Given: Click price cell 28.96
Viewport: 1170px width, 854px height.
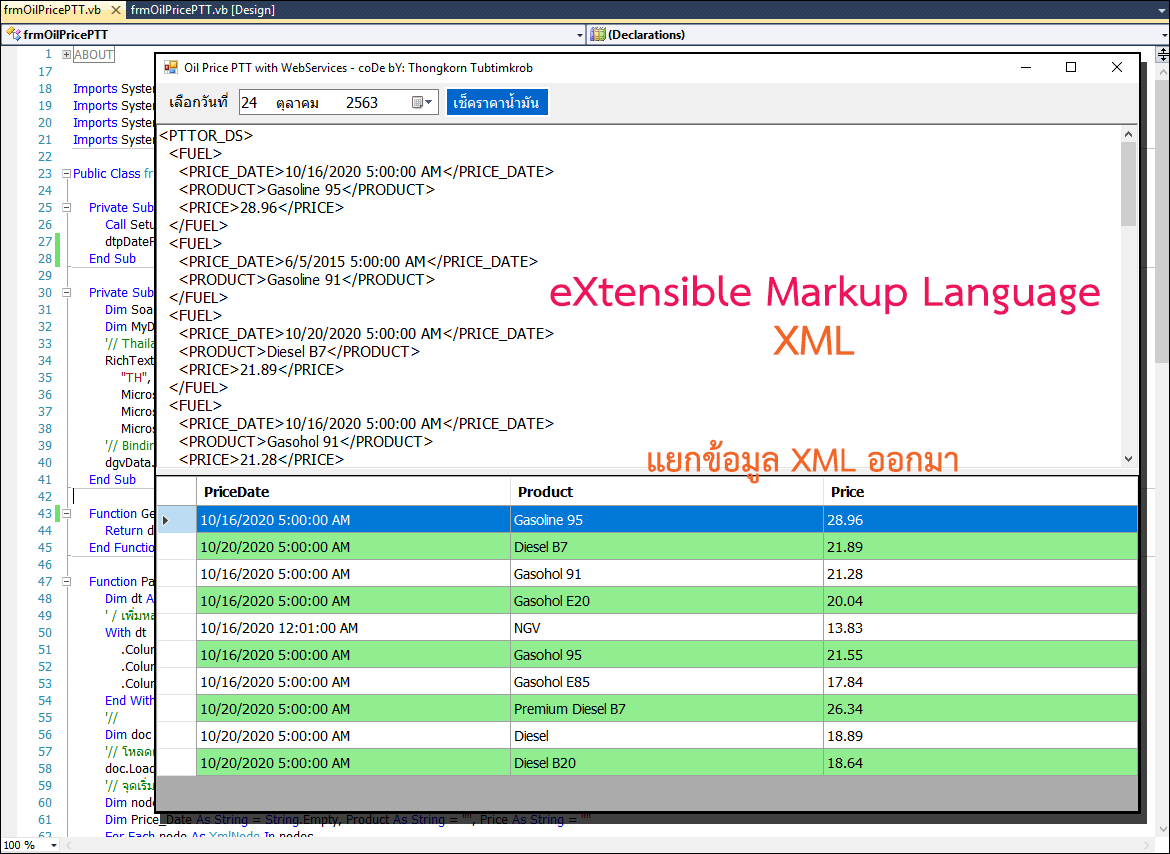Looking at the screenshot, I should pos(980,520).
